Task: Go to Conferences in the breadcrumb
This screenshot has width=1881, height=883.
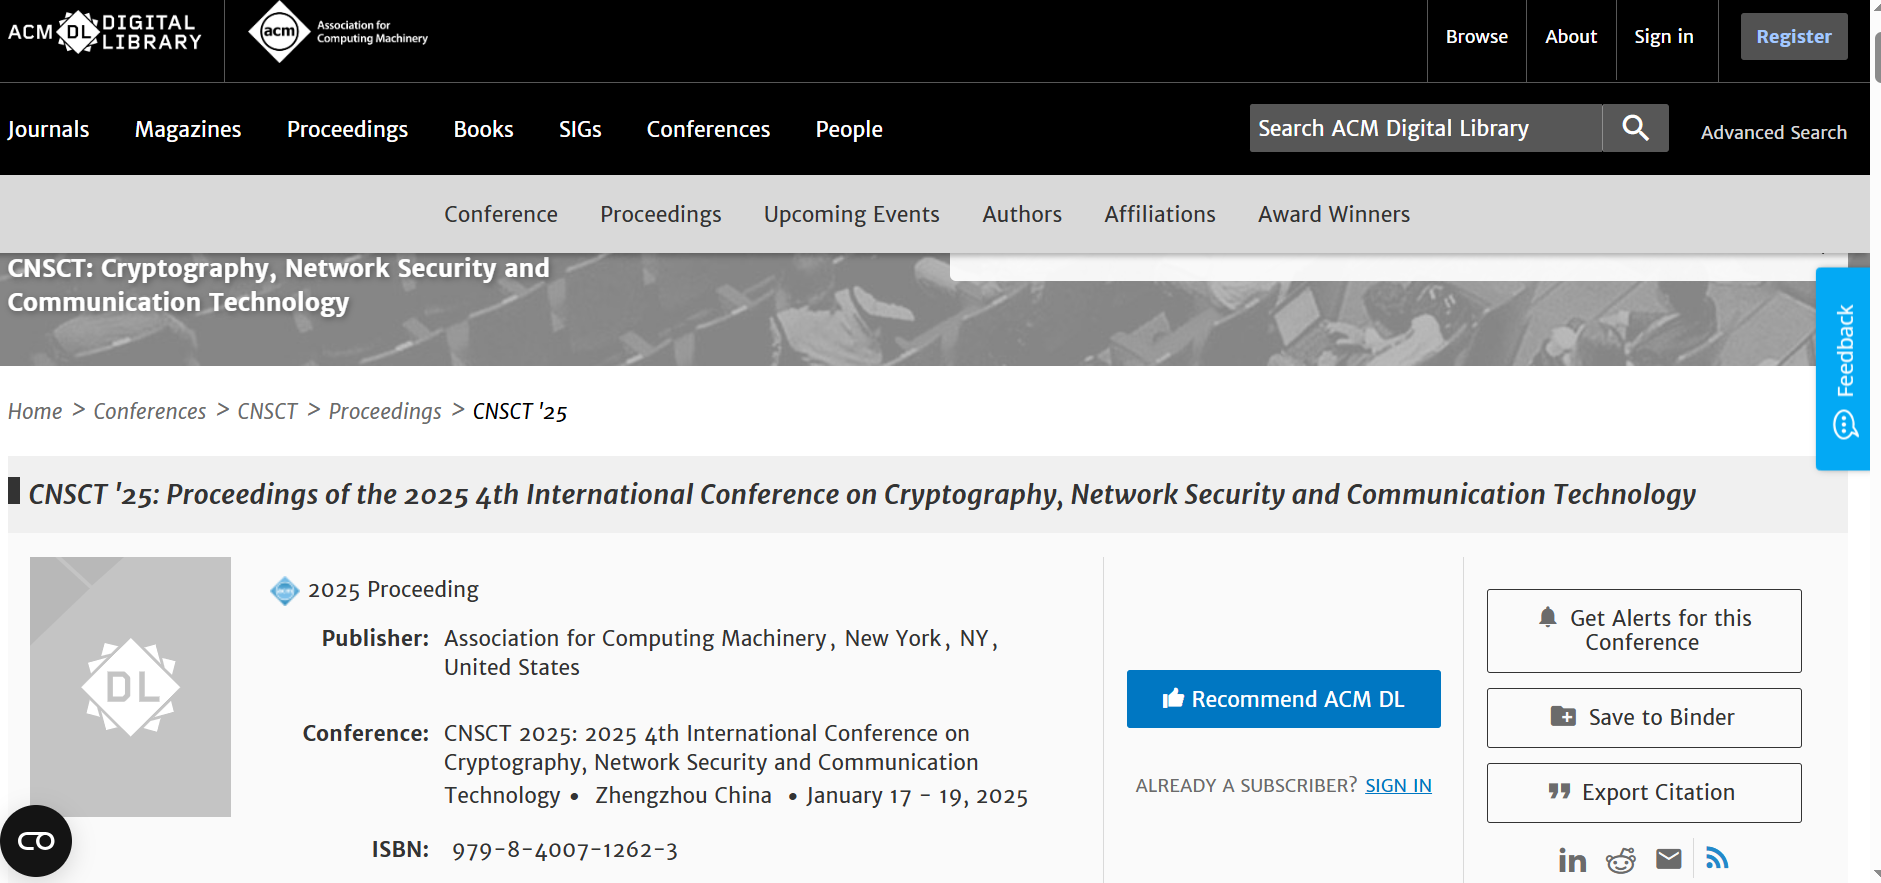Action: tap(150, 411)
